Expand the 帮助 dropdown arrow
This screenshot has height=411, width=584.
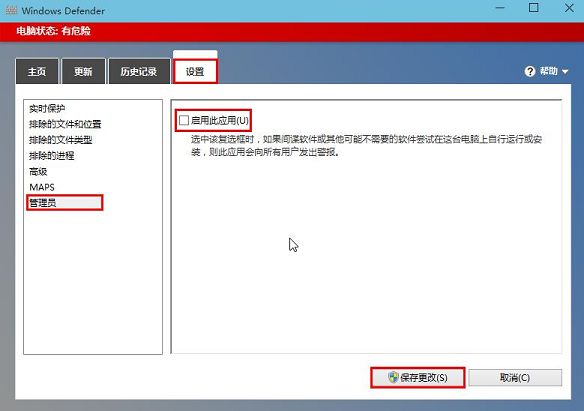point(565,71)
